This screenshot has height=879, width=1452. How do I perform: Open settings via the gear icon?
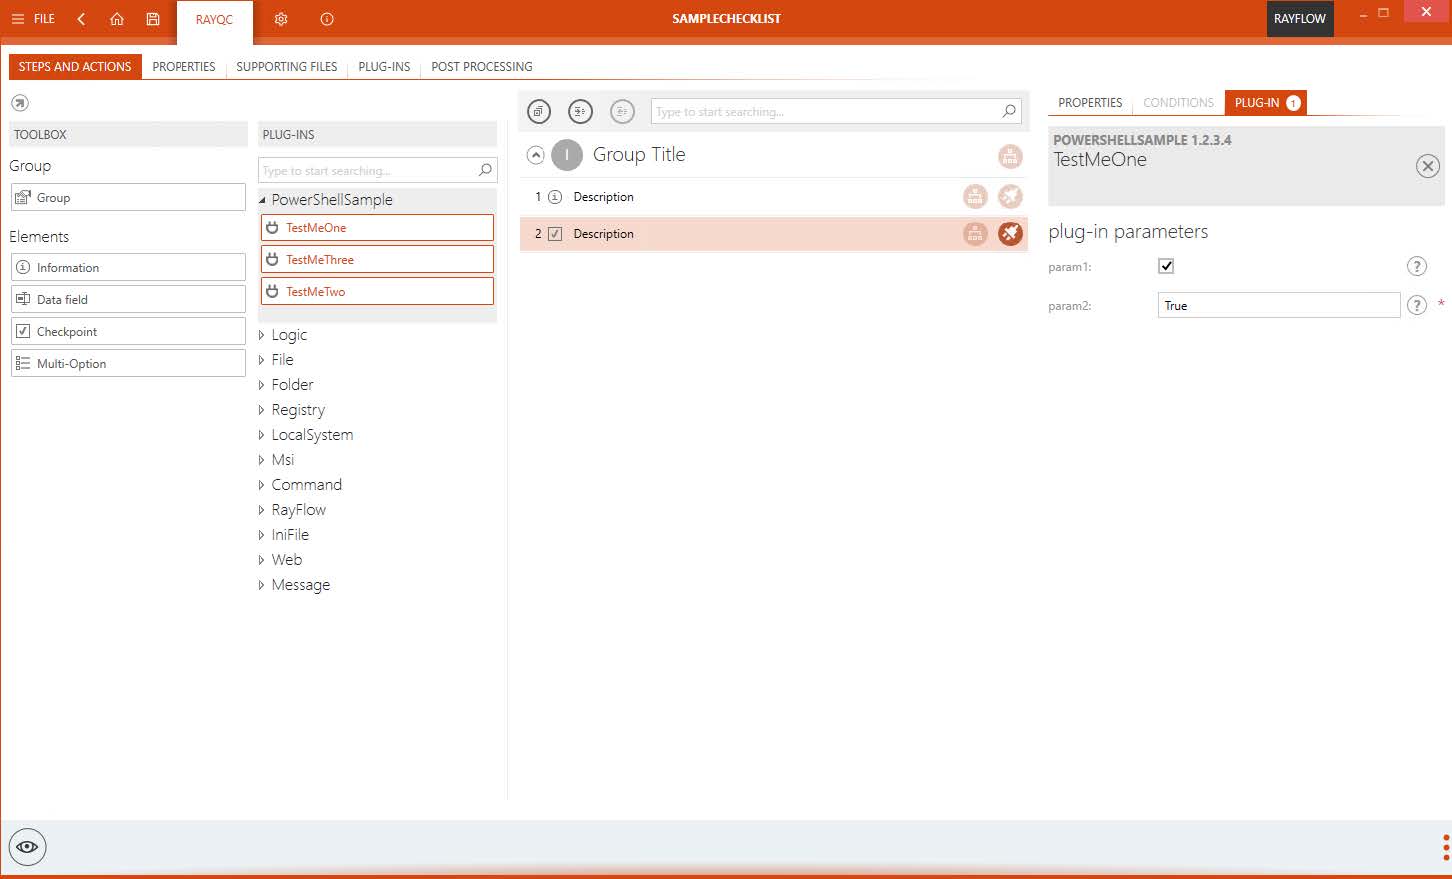[281, 19]
